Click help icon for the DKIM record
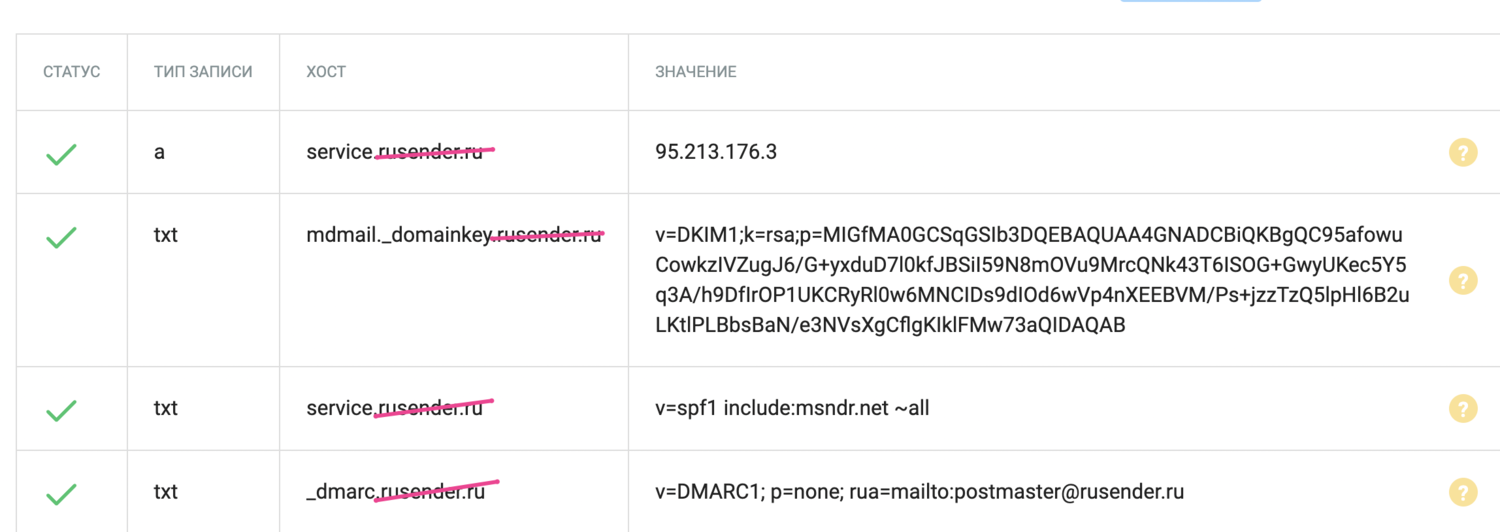The width and height of the screenshot is (1500, 532). (x=1462, y=280)
